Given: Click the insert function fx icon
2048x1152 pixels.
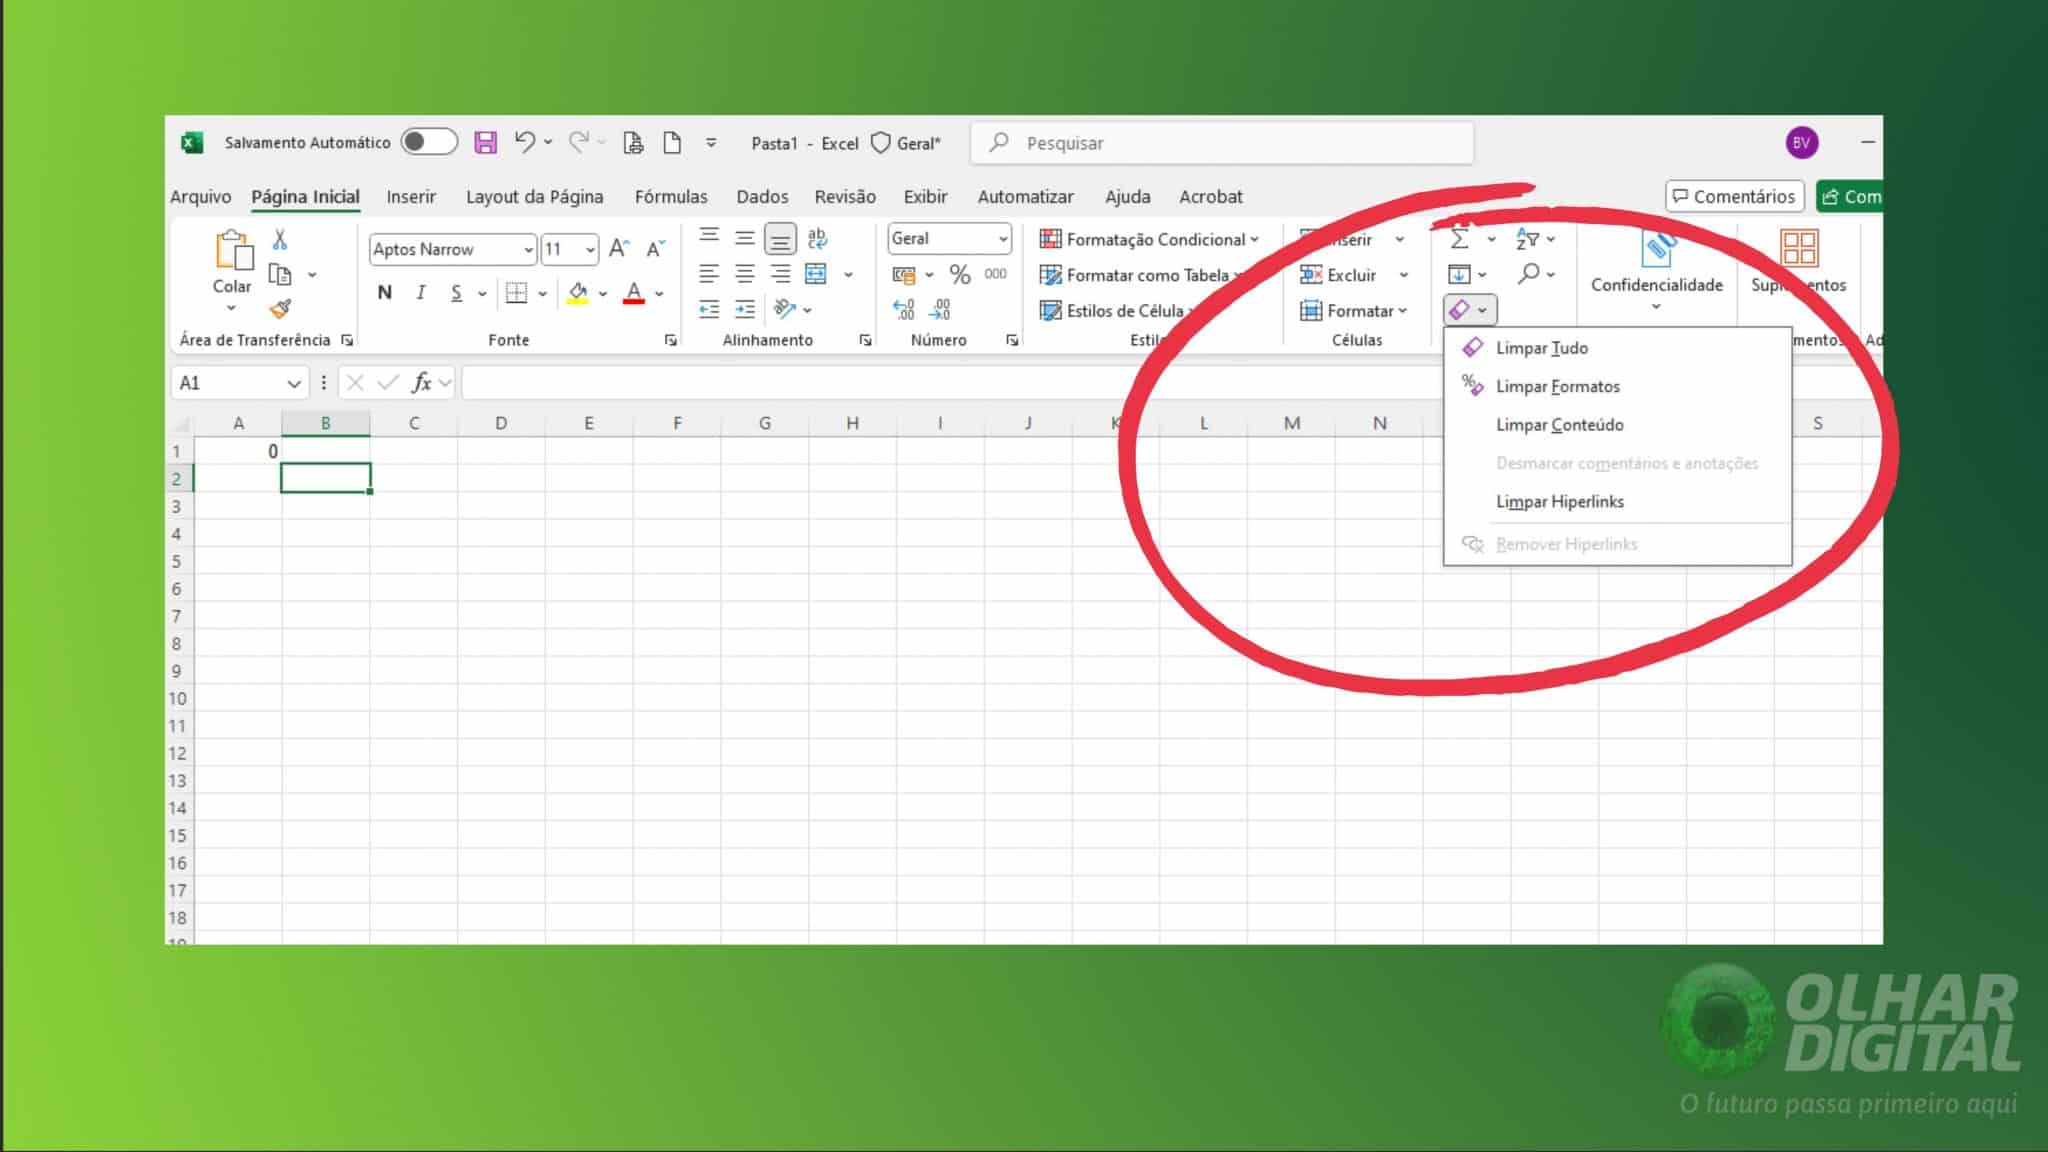Looking at the screenshot, I should 422,382.
